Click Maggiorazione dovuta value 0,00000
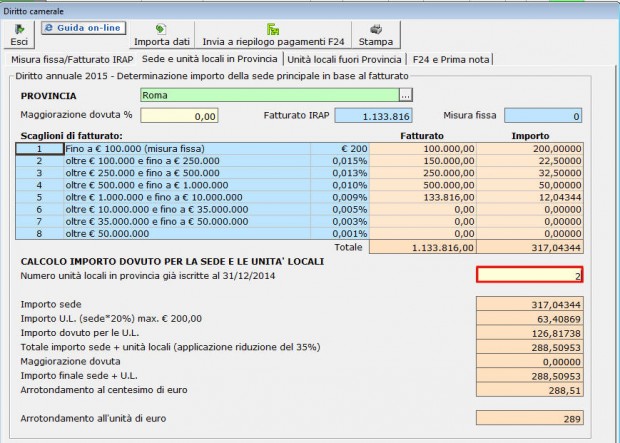 (x=530, y=362)
